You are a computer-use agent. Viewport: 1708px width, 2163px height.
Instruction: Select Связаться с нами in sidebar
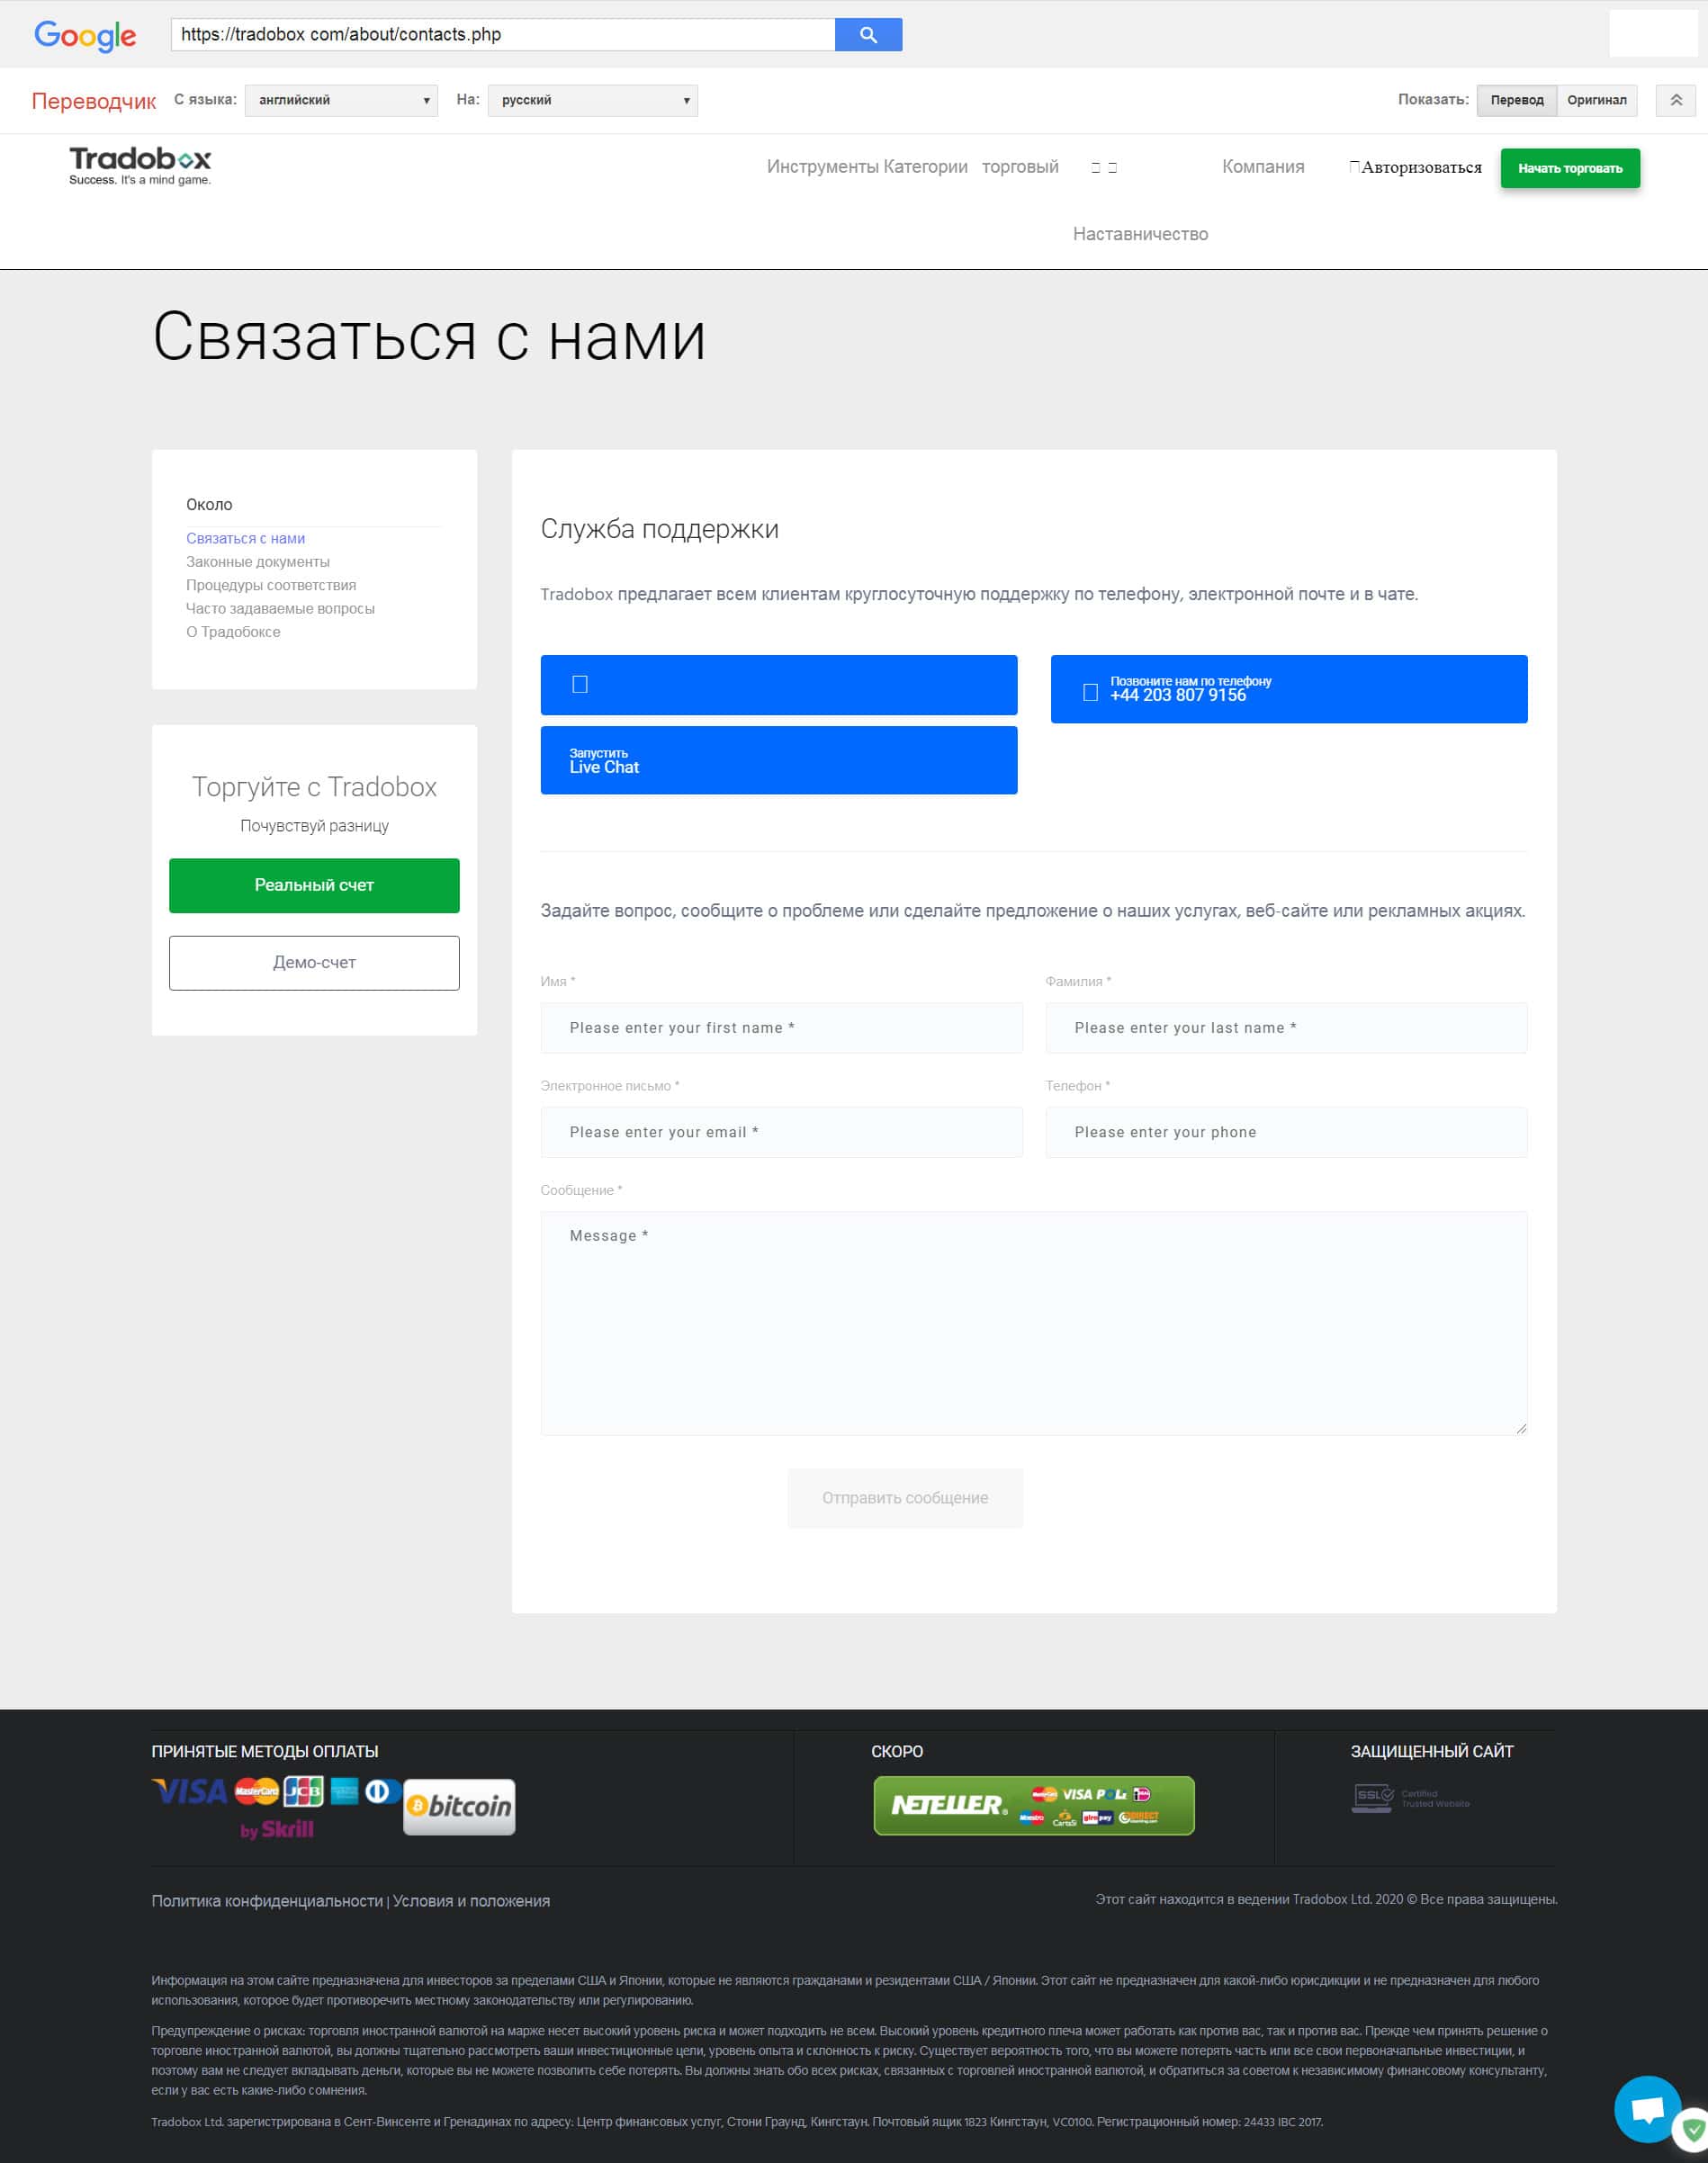point(245,538)
